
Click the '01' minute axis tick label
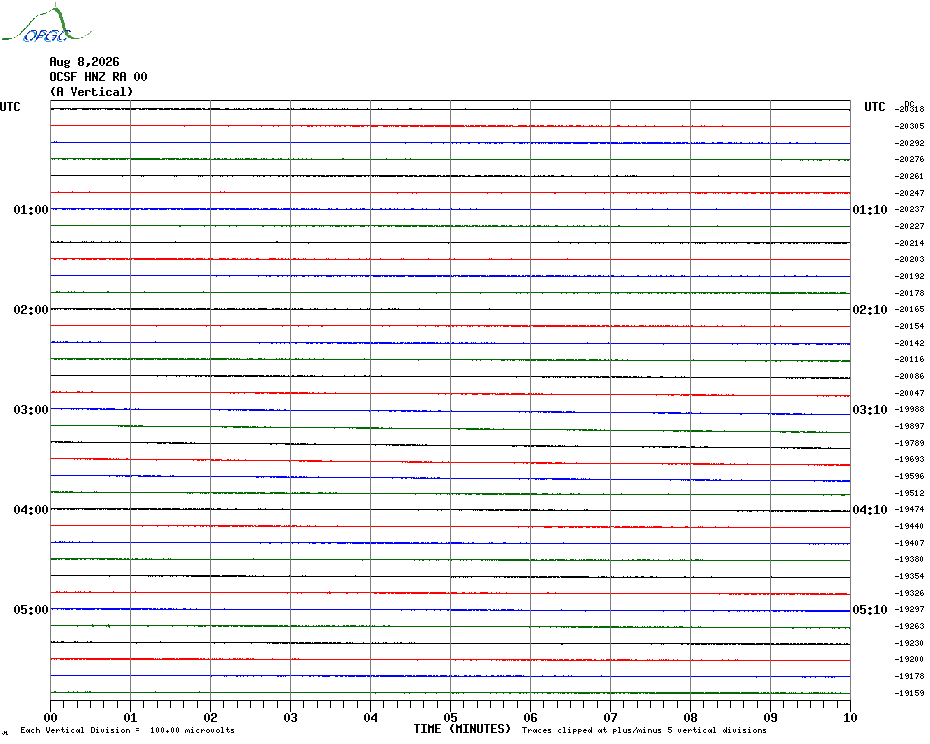pos(130,717)
